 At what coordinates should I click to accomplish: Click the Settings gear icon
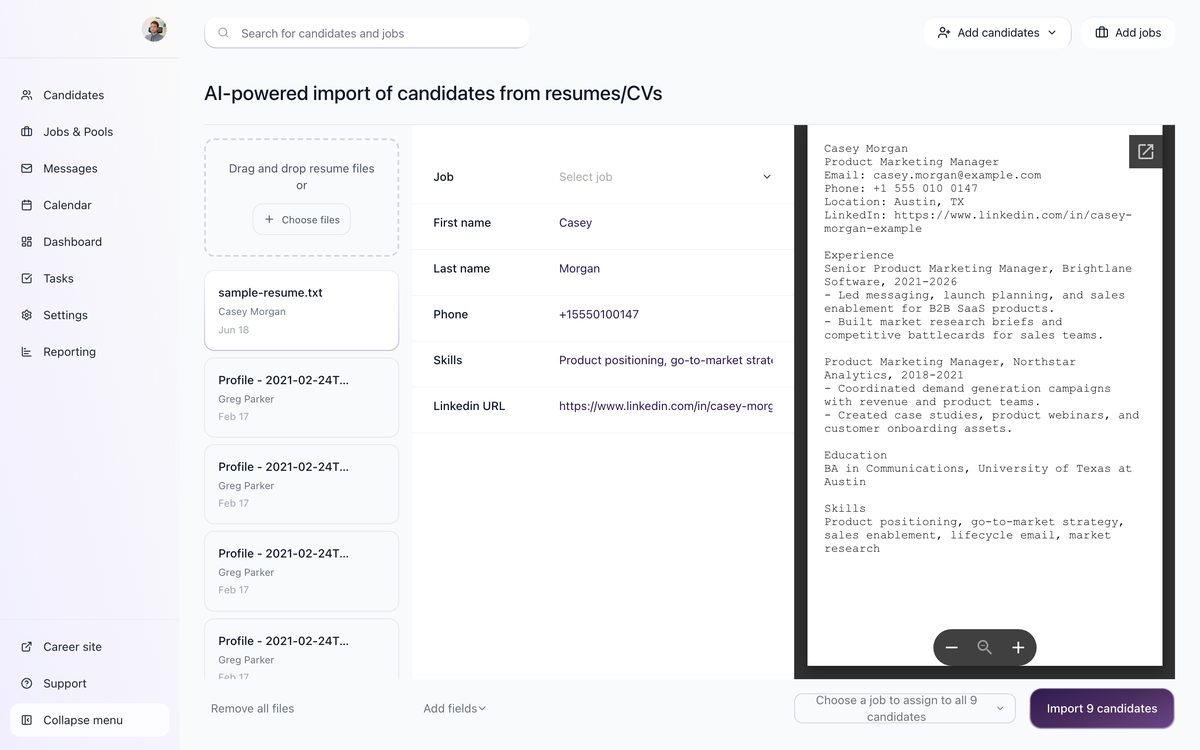[x=27, y=315]
